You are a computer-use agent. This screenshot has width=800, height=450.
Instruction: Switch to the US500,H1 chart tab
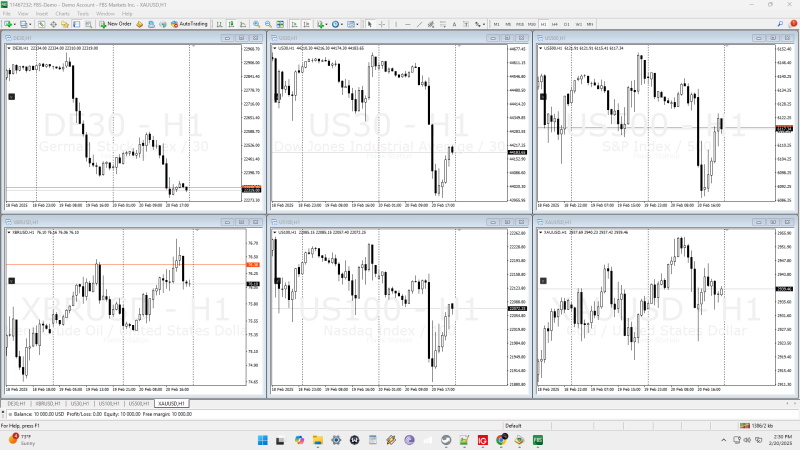point(139,404)
